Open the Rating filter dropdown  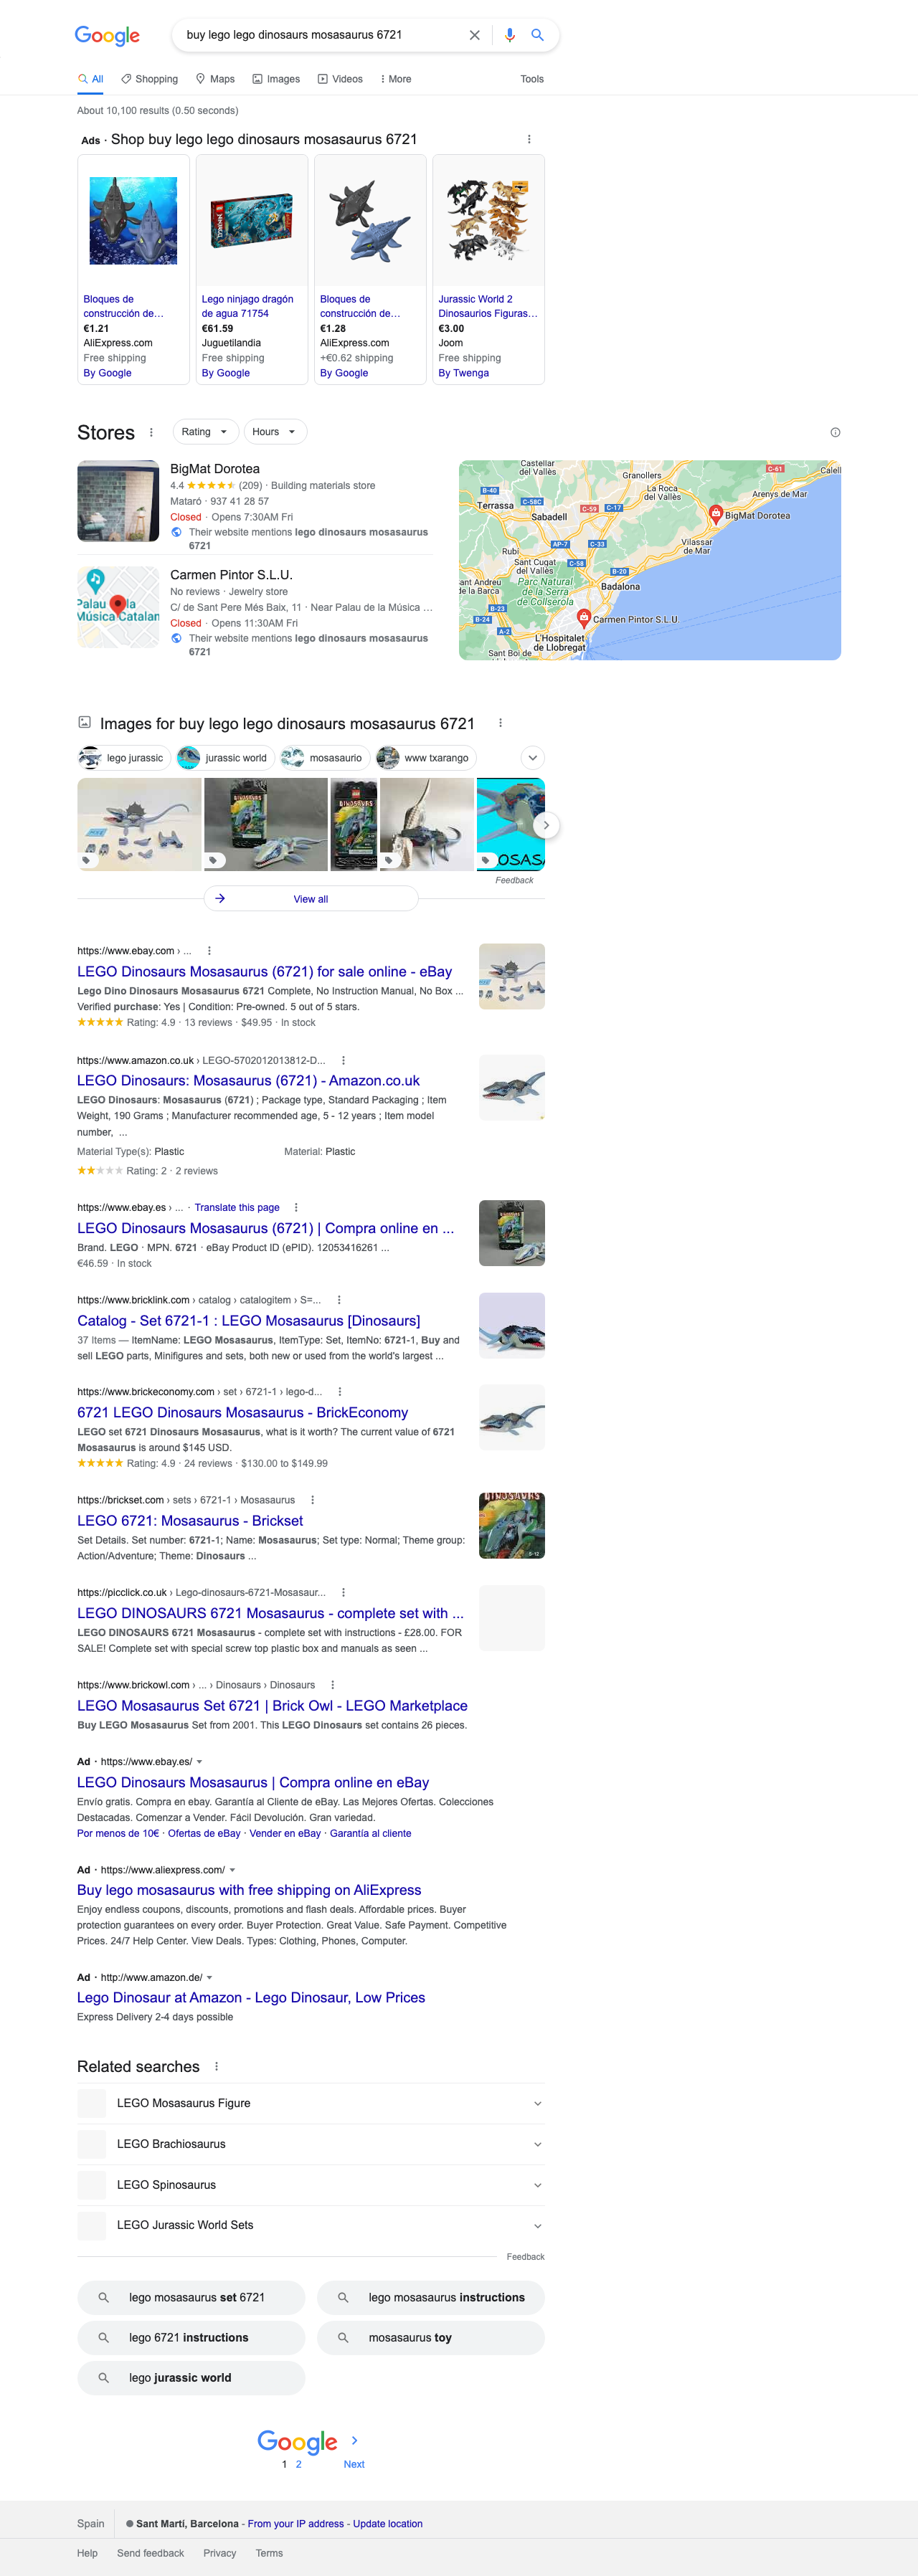pos(205,432)
